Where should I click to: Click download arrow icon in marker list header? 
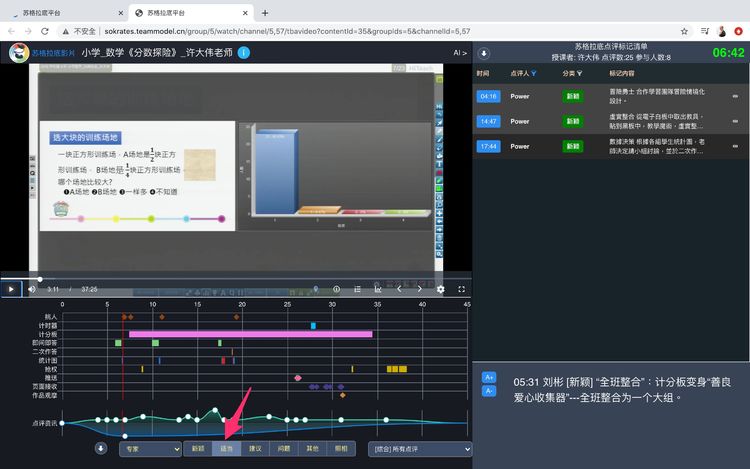pos(484,53)
